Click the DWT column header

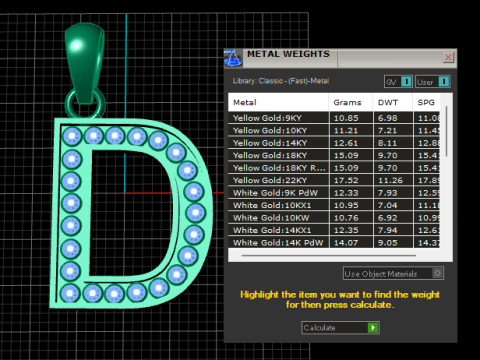392,102
